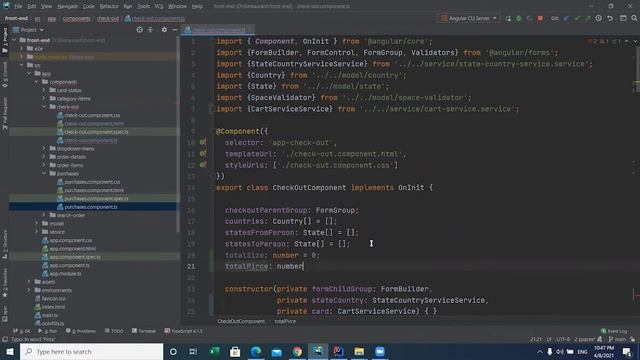Expand the service folder
Viewport: 640px width, 360px height.
pyautogui.click(x=36, y=232)
